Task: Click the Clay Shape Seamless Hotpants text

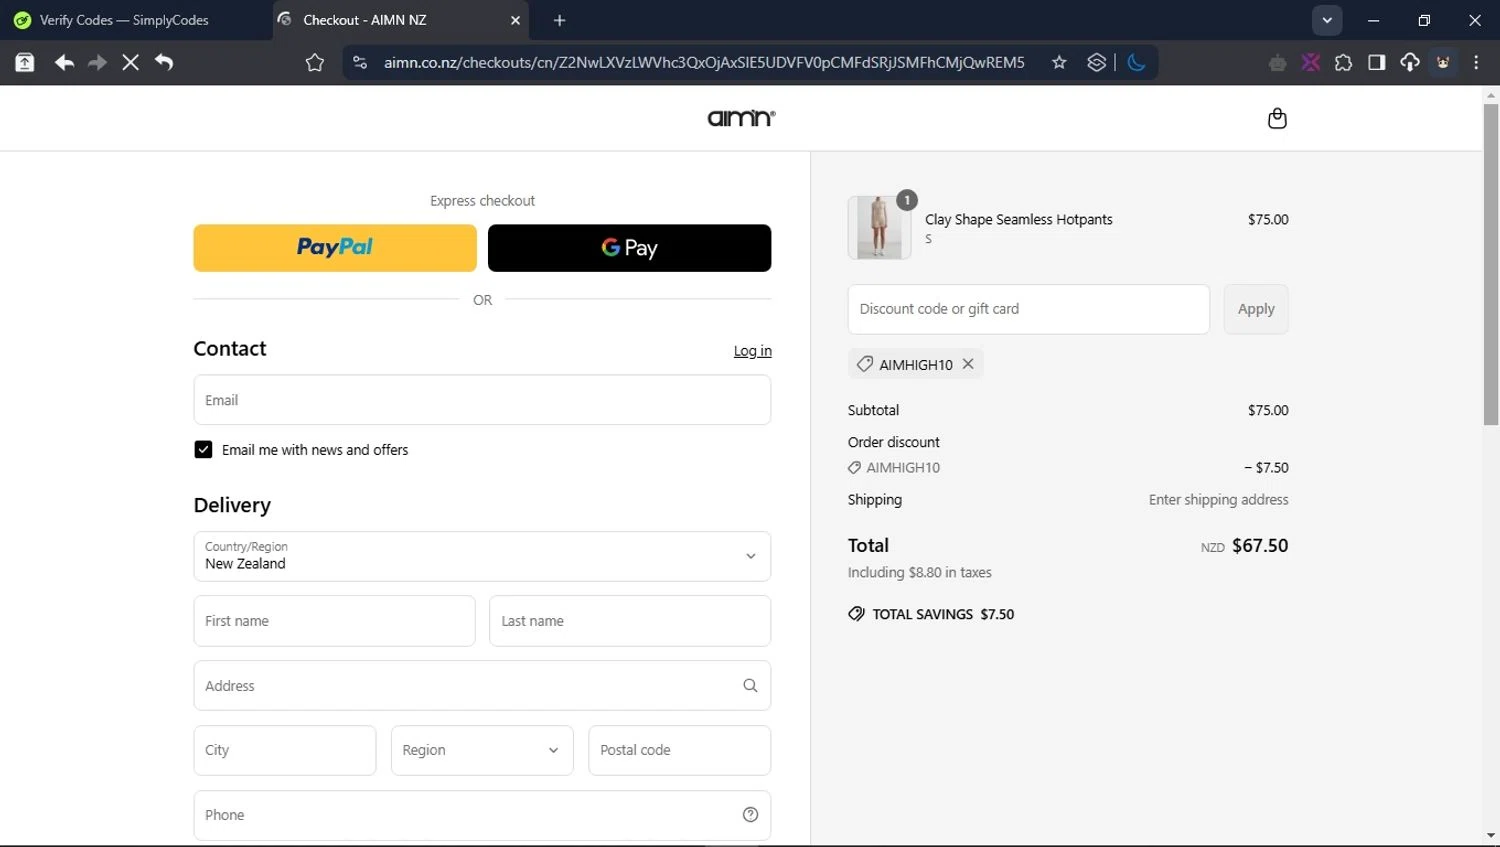Action: click(x=1018, y=219)
